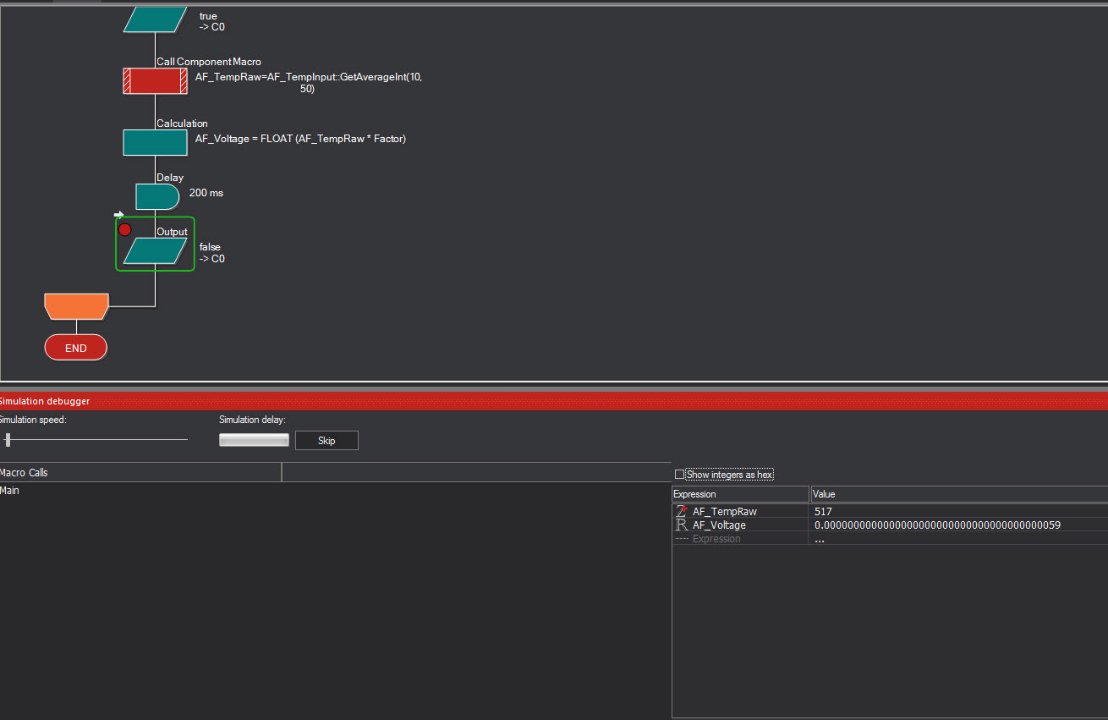Click the red END terminator icon
The image size is (1108, 720).
pos(76,348)
